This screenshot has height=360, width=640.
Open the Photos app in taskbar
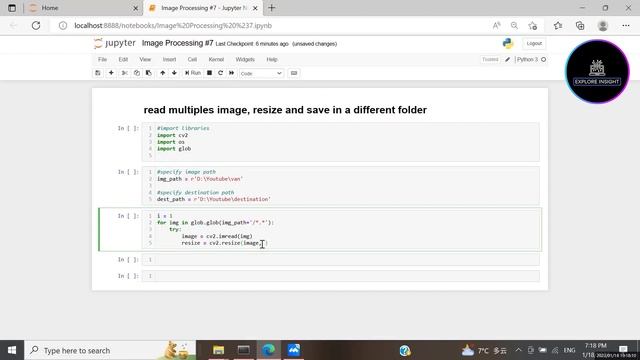[293, 350]
